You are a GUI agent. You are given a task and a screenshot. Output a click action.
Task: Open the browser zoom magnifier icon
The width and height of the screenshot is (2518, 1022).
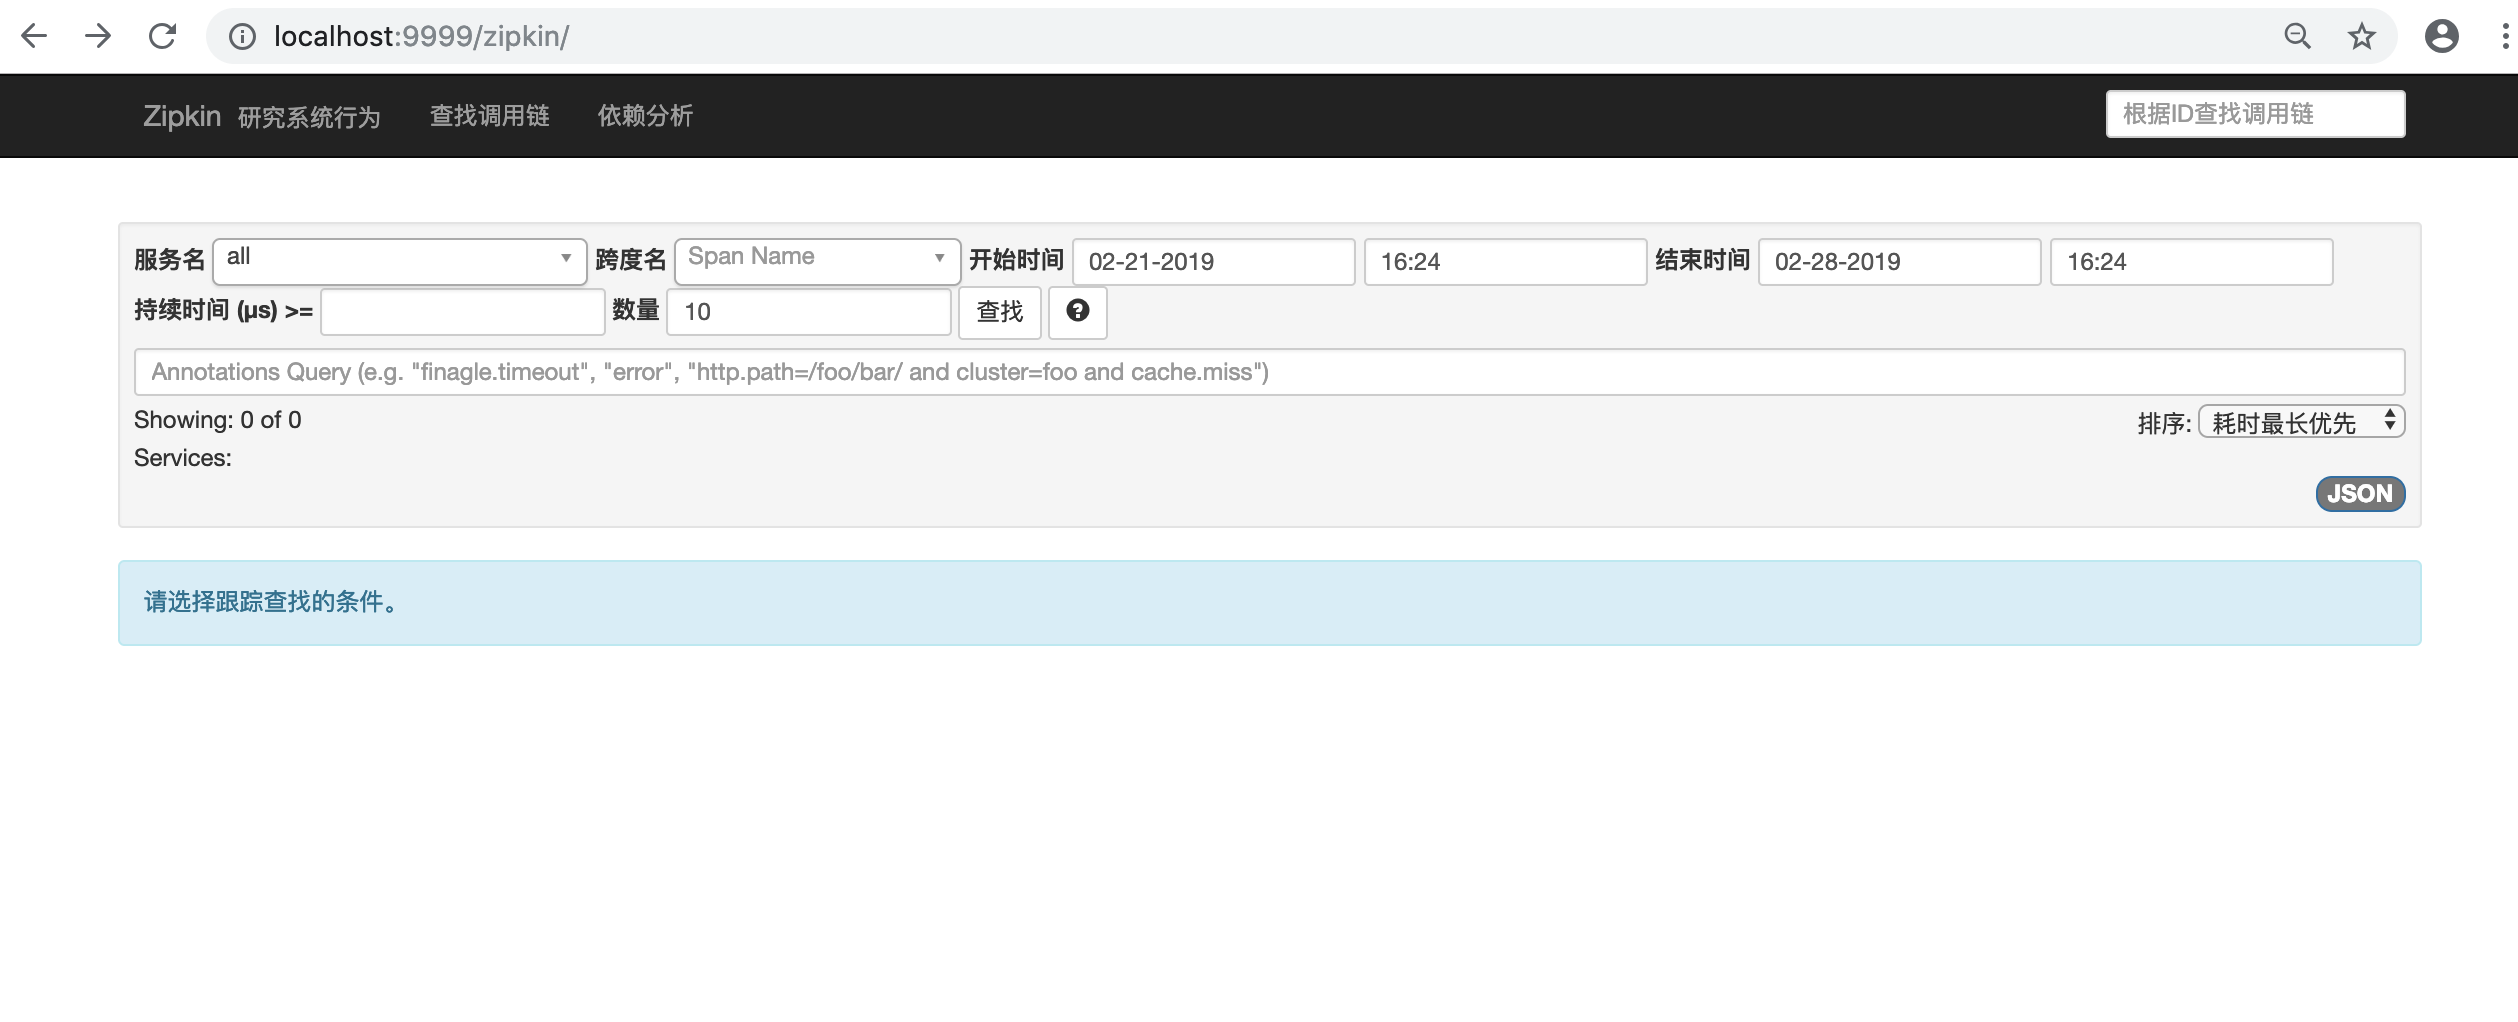click(2298, 37)
